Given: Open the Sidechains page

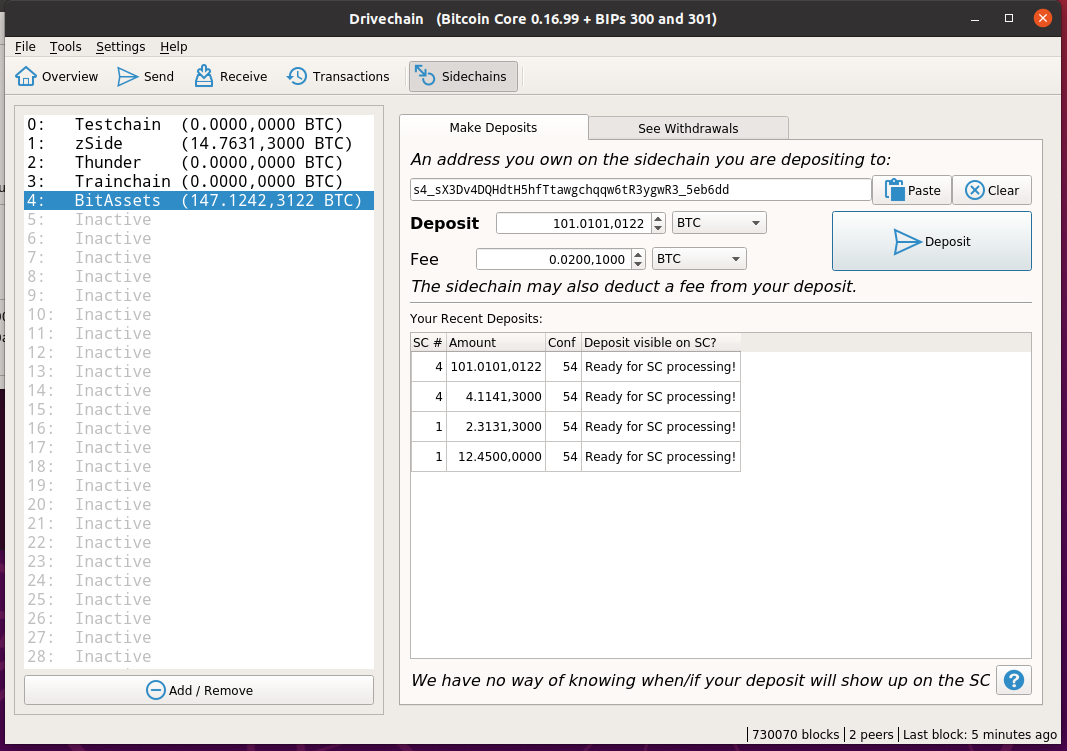Looking at the screenshot, I should click(x=462, y=76).
